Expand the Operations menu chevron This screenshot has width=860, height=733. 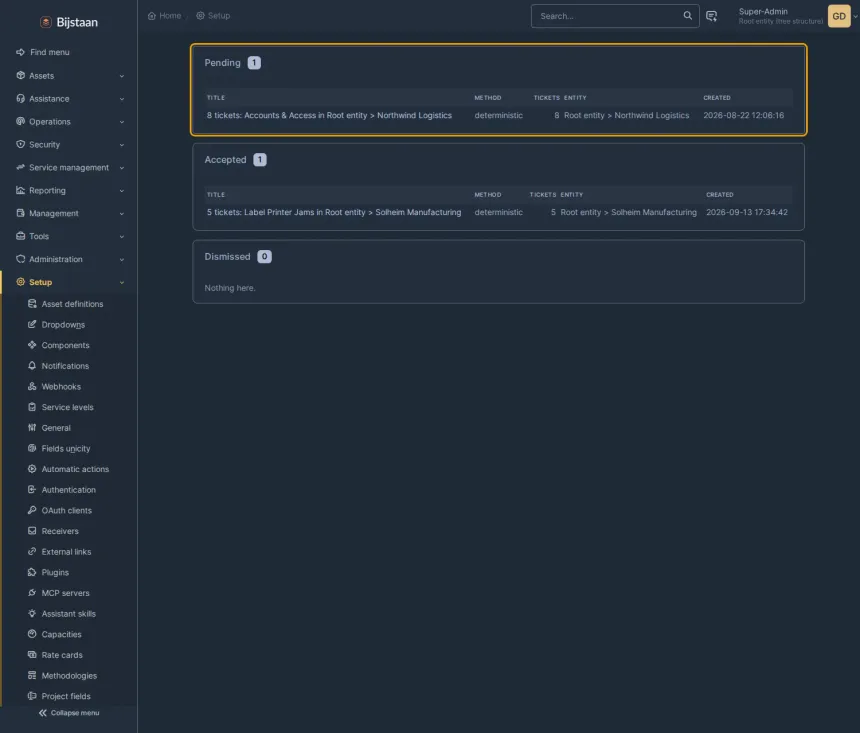pyautogui.click(x=122, y=122)
